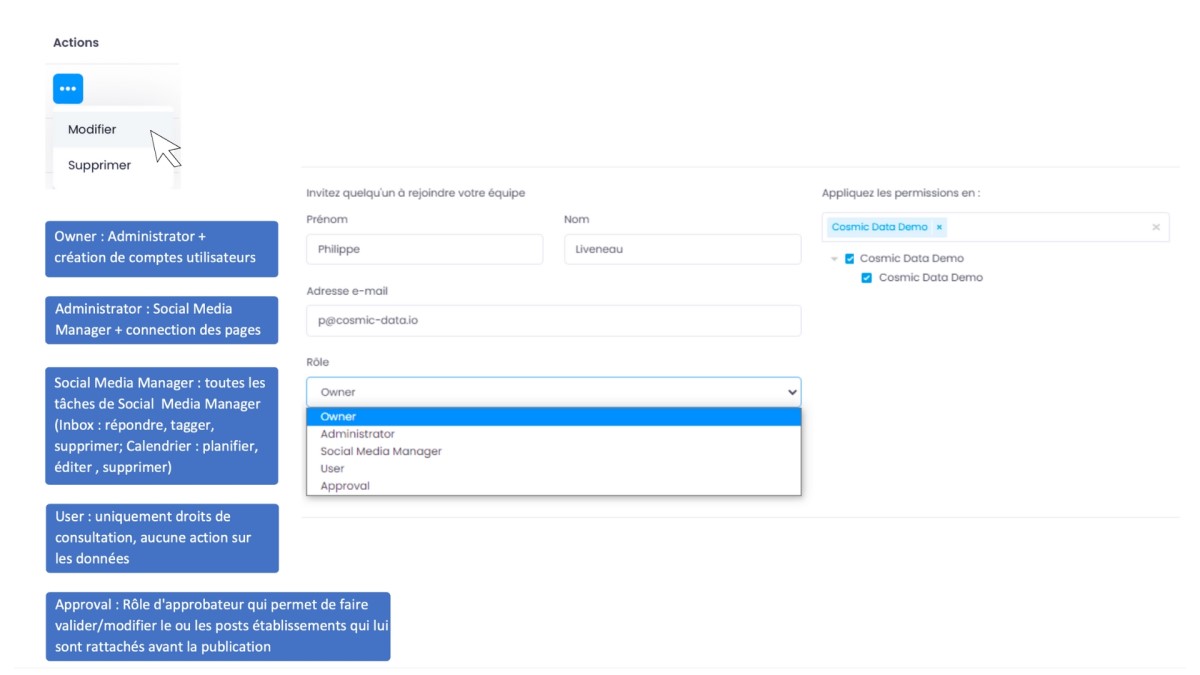The width and height of the screenshot is (1200, 675).
Task: Open the Rôle dropdown select box
Action: (553, 392)
